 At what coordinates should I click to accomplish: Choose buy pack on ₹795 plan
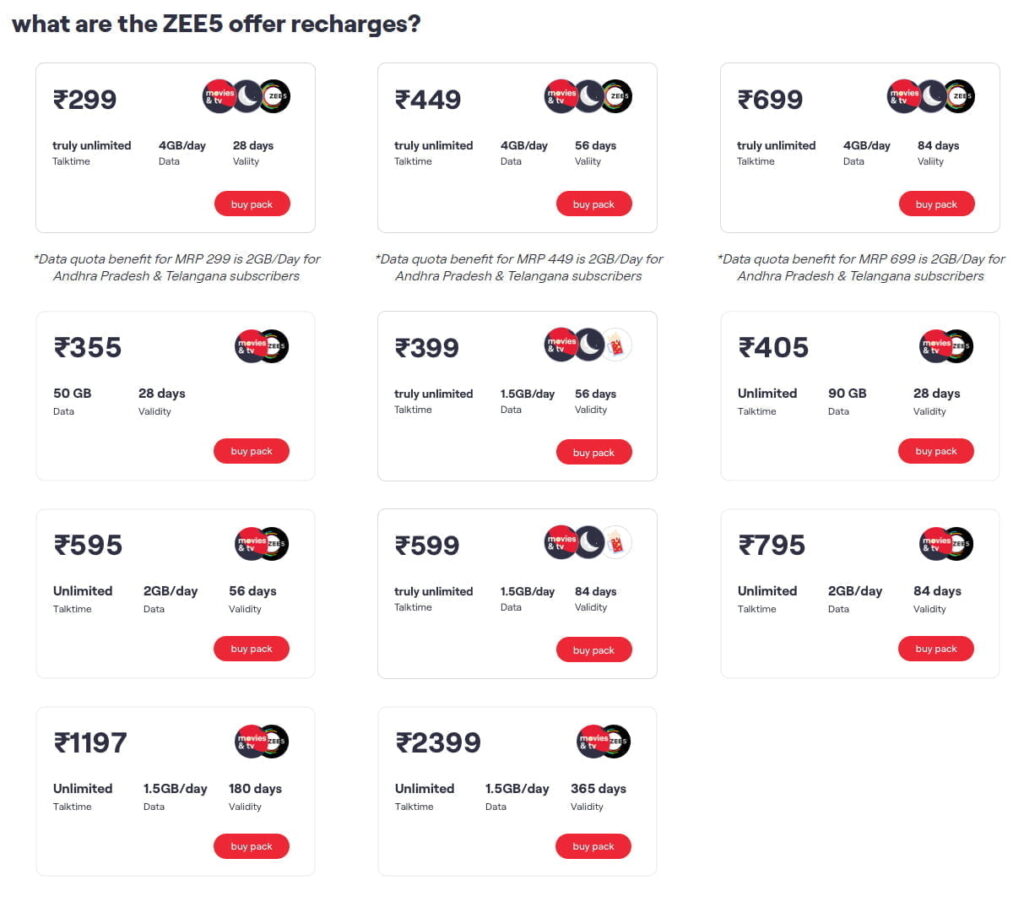coord(936,649)
